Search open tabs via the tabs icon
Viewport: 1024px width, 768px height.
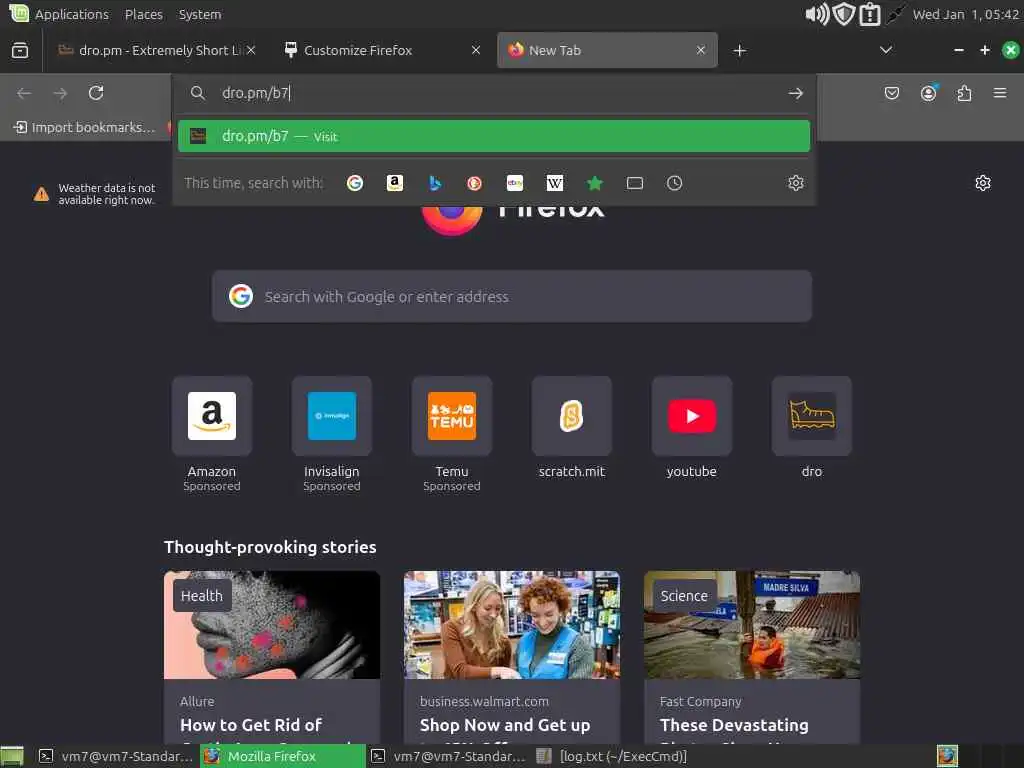pyautogui.click(x=635, y=184)
